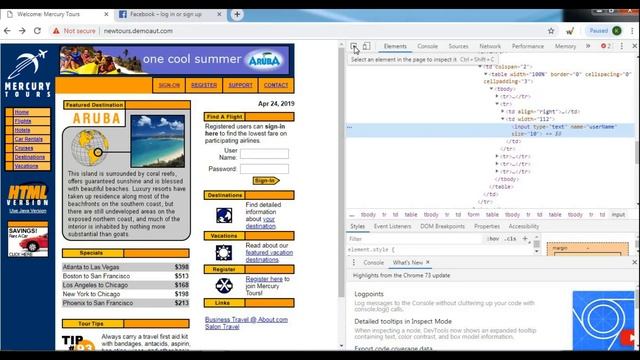Click the REGISTER nav link
The image size is (640, 360).
pyautogui.click(x=204, y=85)
